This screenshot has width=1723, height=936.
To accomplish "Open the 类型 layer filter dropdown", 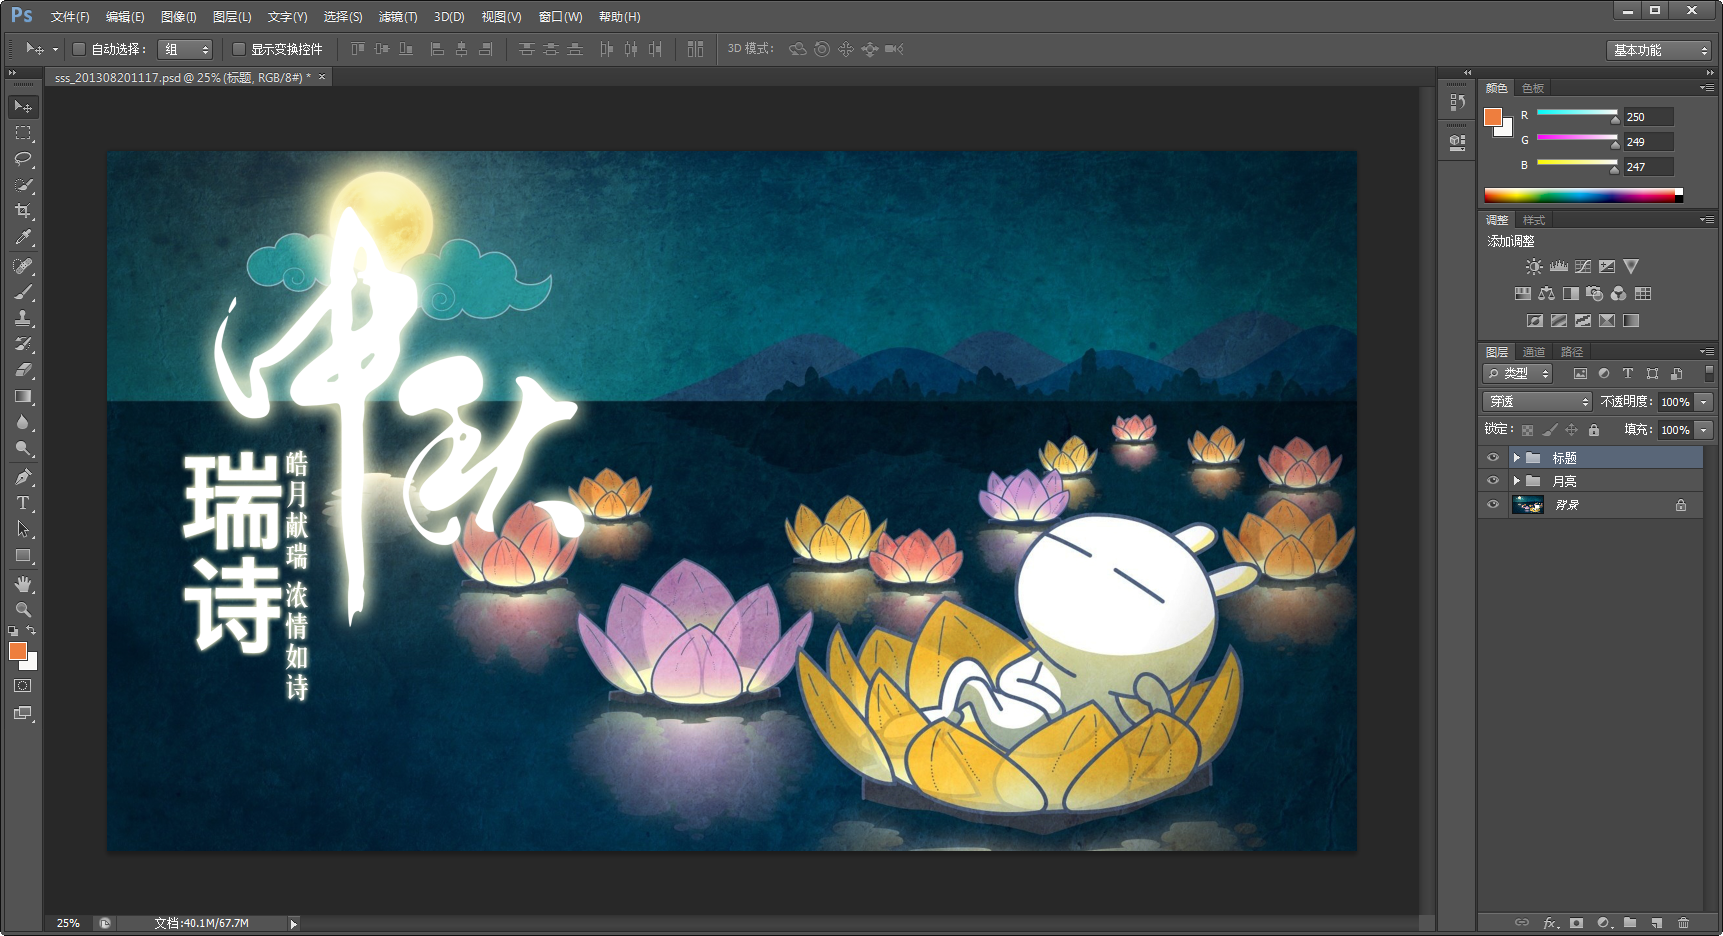I will [1518, 373].
